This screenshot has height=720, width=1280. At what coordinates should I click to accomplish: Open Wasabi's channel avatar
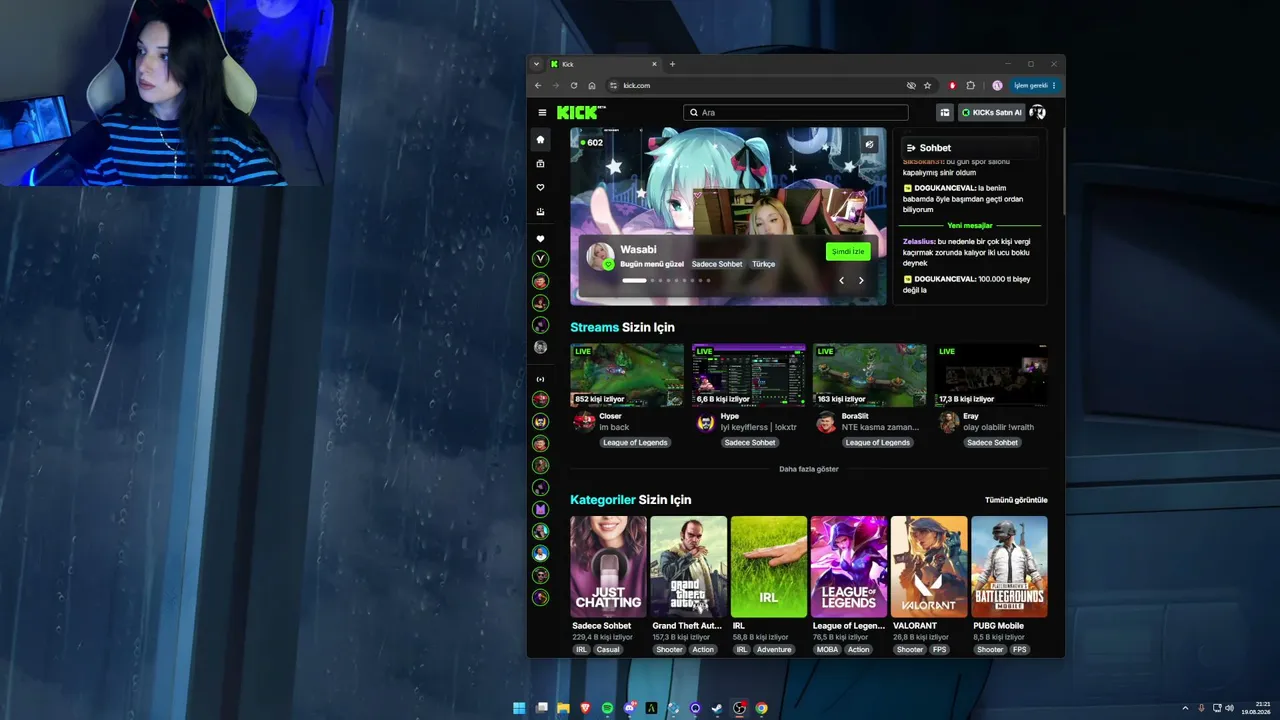[600, 257]
